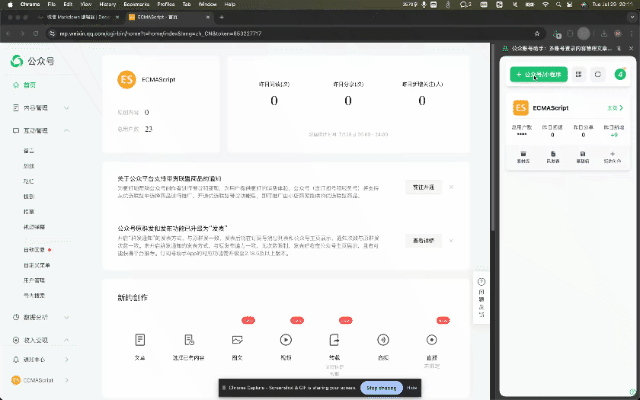
Task: Click the refresh icon in side panel
Action: coord(598,74)
